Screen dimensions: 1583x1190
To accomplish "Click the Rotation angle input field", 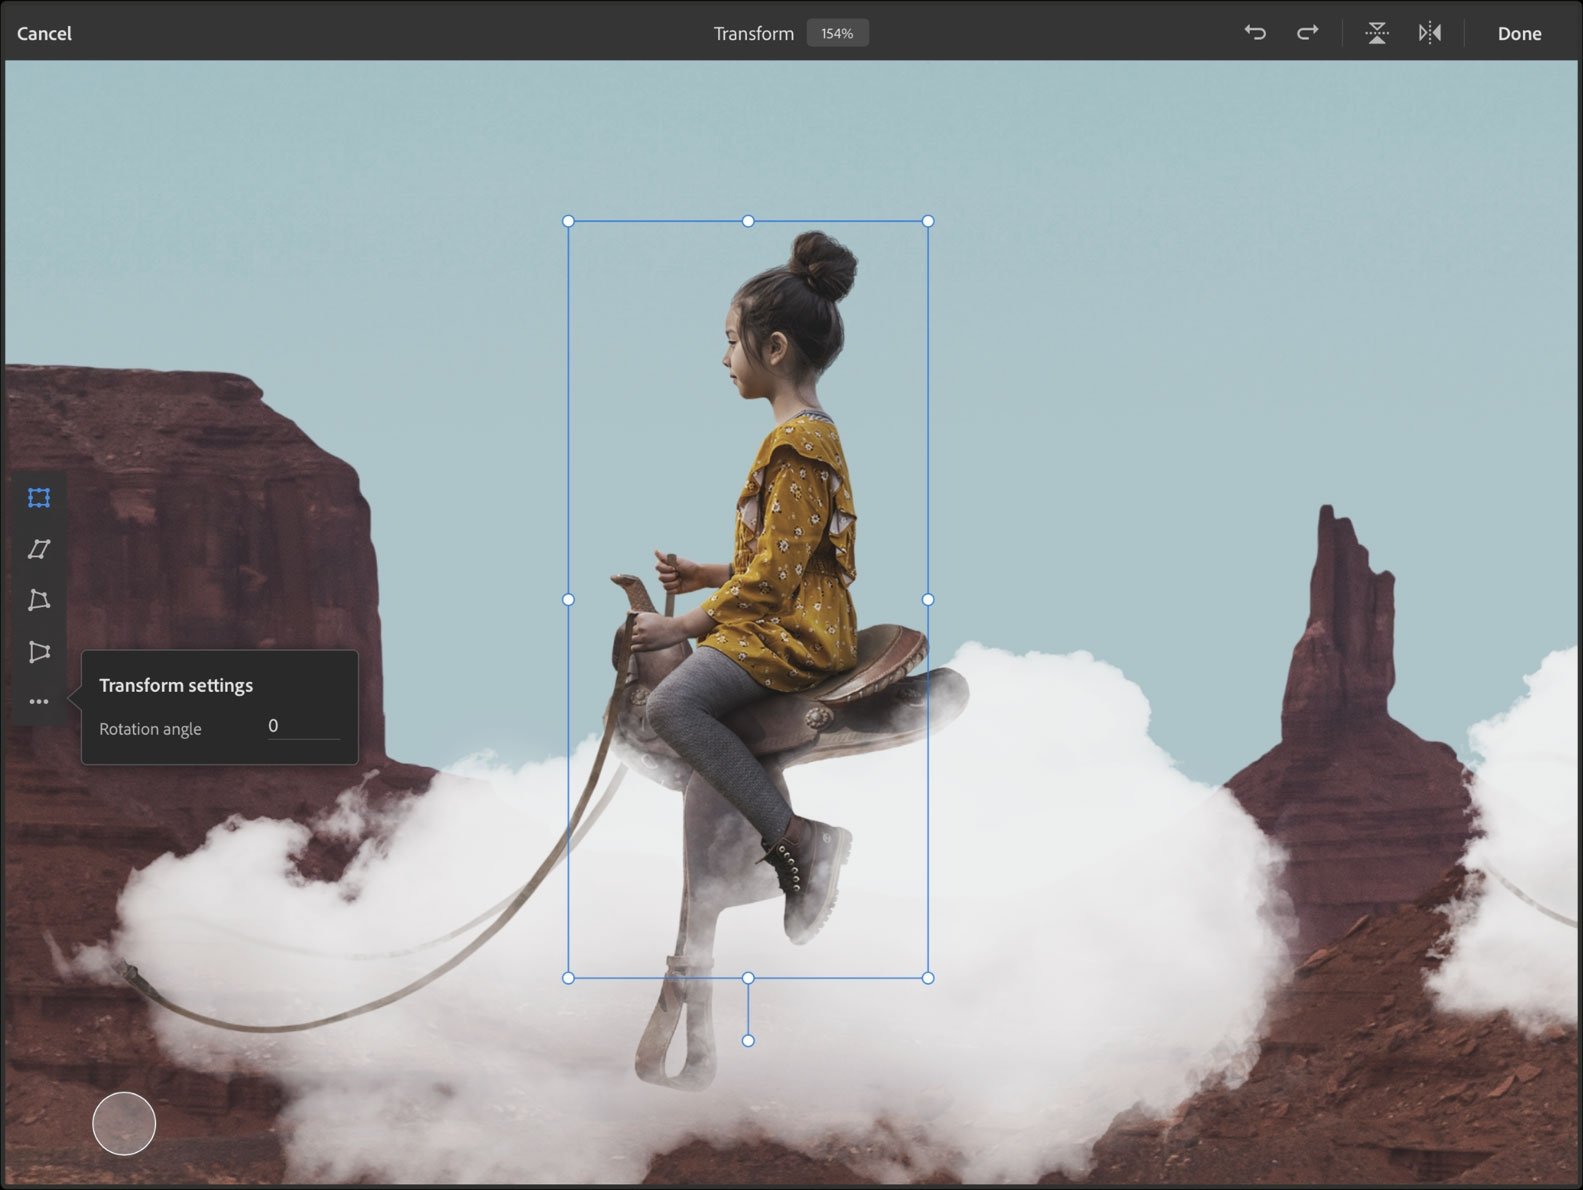I will pyautogui.click(x=302, y=726).
